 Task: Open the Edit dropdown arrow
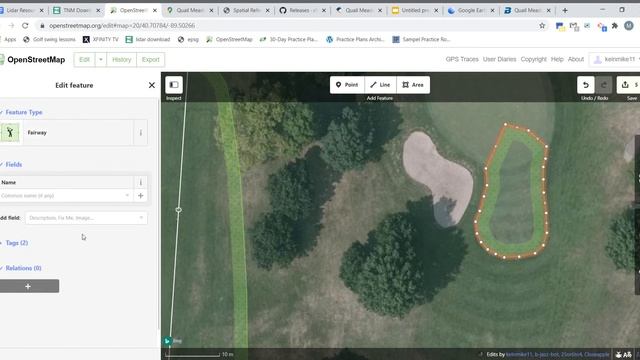click(101, 60)
